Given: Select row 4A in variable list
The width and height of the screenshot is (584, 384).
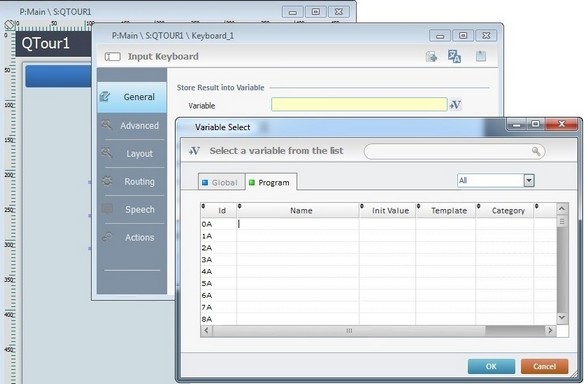Looking at the screenshot, I should [378, 272].
